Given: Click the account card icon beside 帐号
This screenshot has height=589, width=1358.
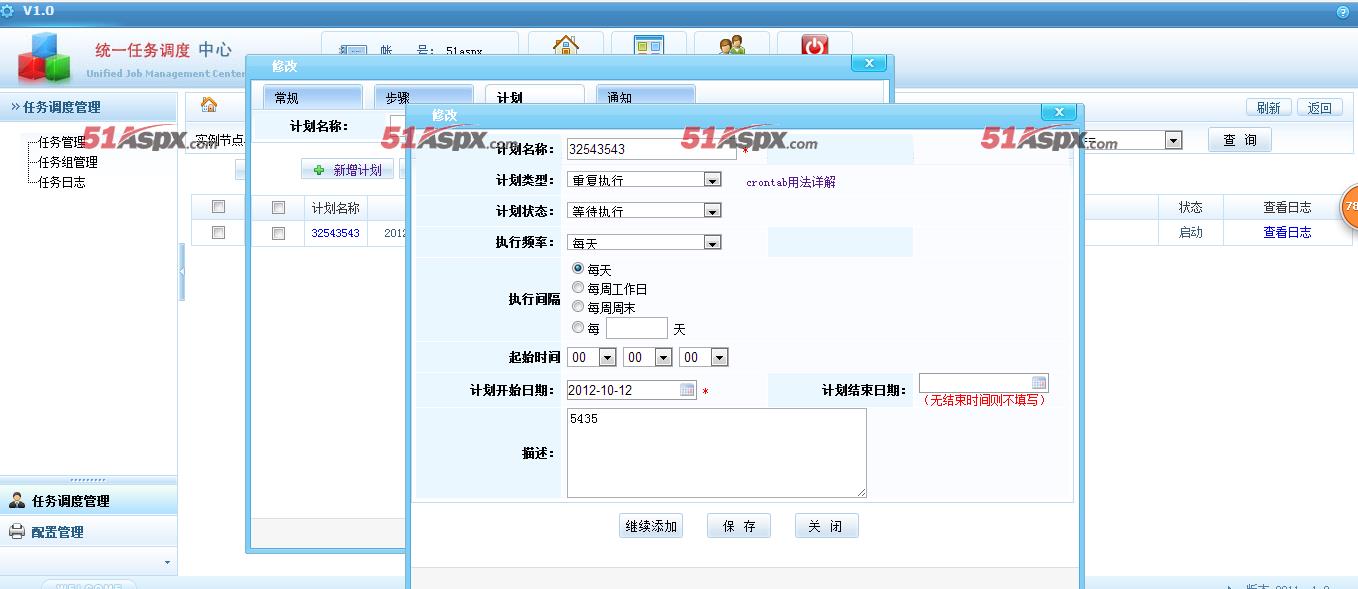Looking at the screenshot, I should [354, 50].
